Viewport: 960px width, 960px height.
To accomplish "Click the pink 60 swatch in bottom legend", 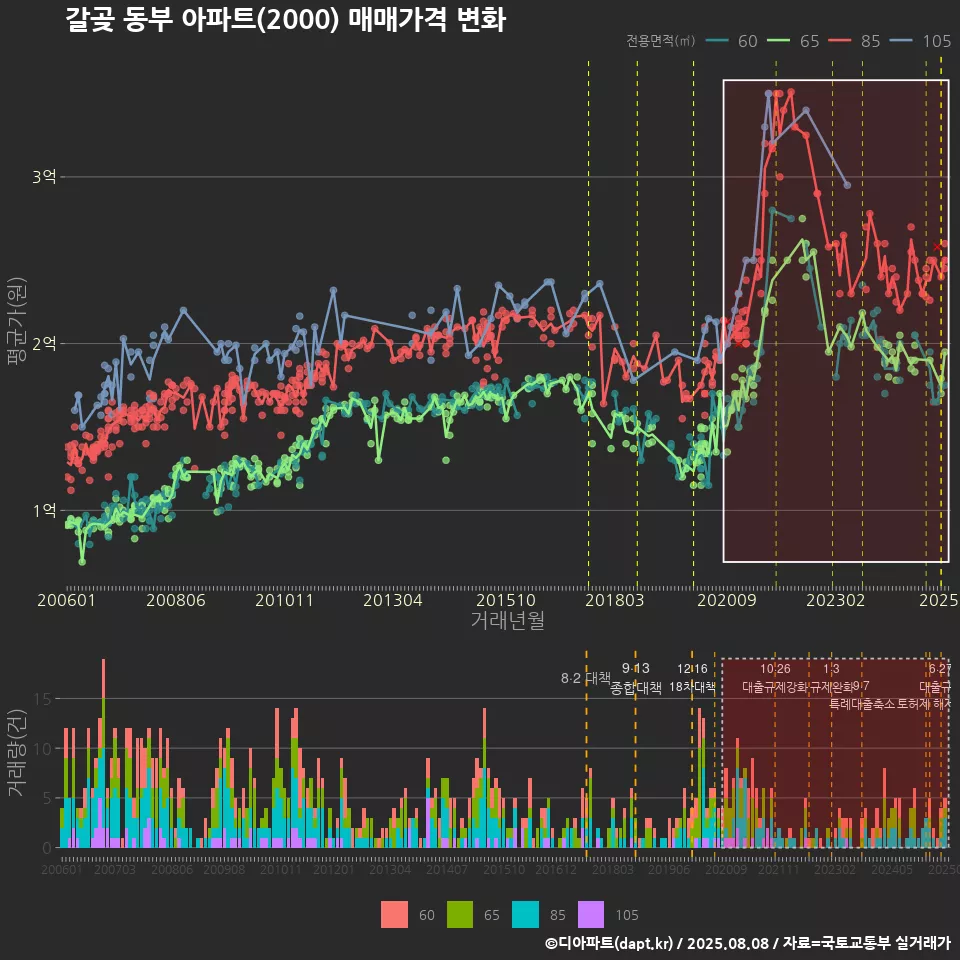I will pyautogui.click(x=394, y=915).
